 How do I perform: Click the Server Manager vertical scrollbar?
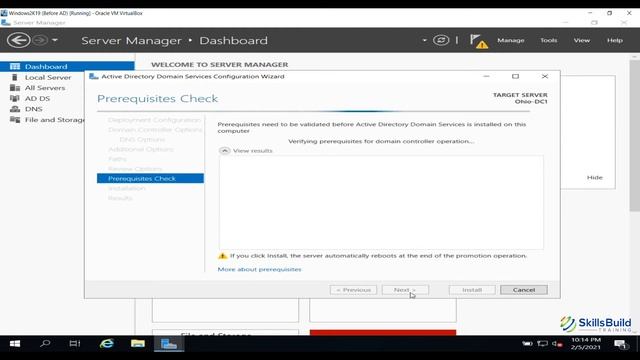pyautogui.click(x=635, y=135)
